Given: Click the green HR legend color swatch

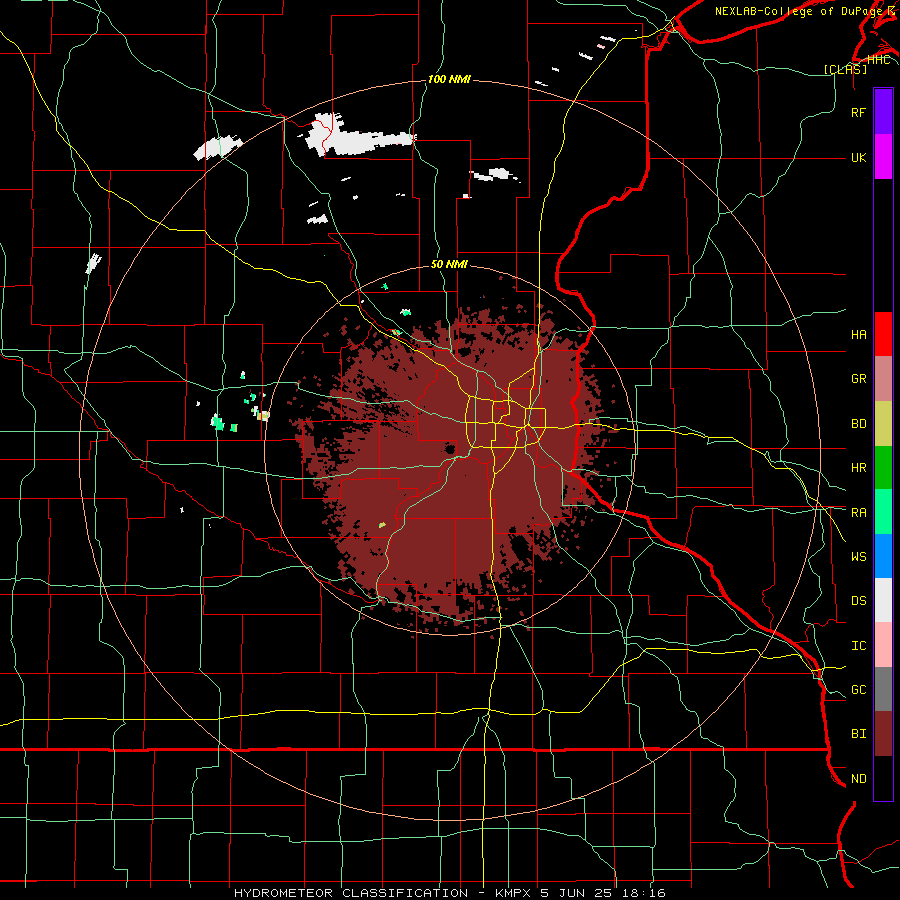Looking at the screenshot, I should tap(883, 468).
